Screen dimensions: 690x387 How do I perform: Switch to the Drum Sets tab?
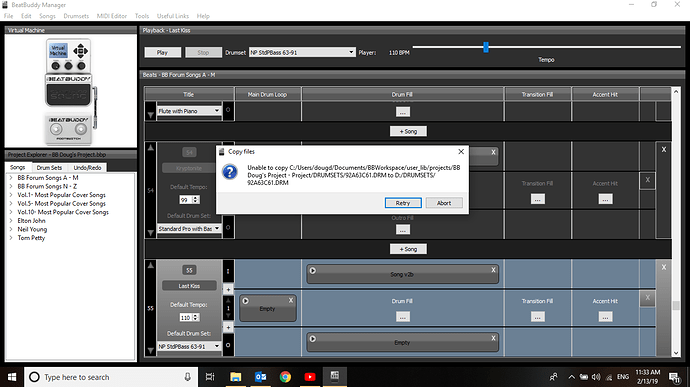click(49, 168)
